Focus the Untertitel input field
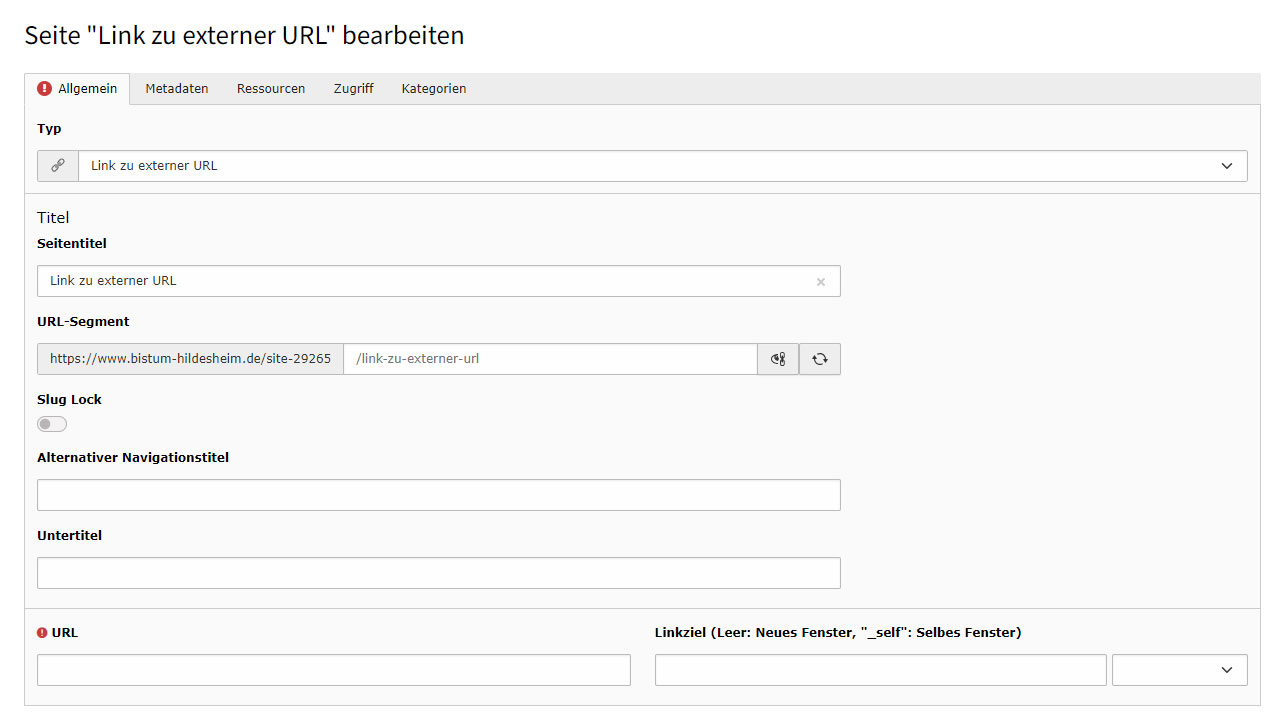Viewport: 1285px width, 712px height. 438,573
